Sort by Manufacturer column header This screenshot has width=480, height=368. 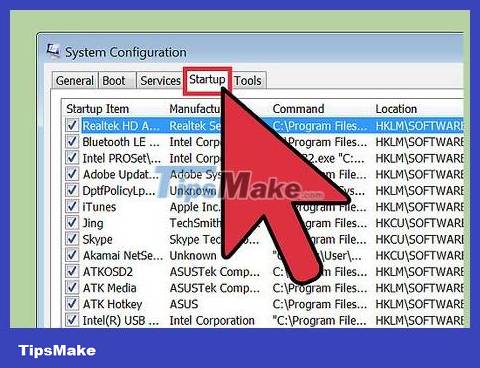195,109
